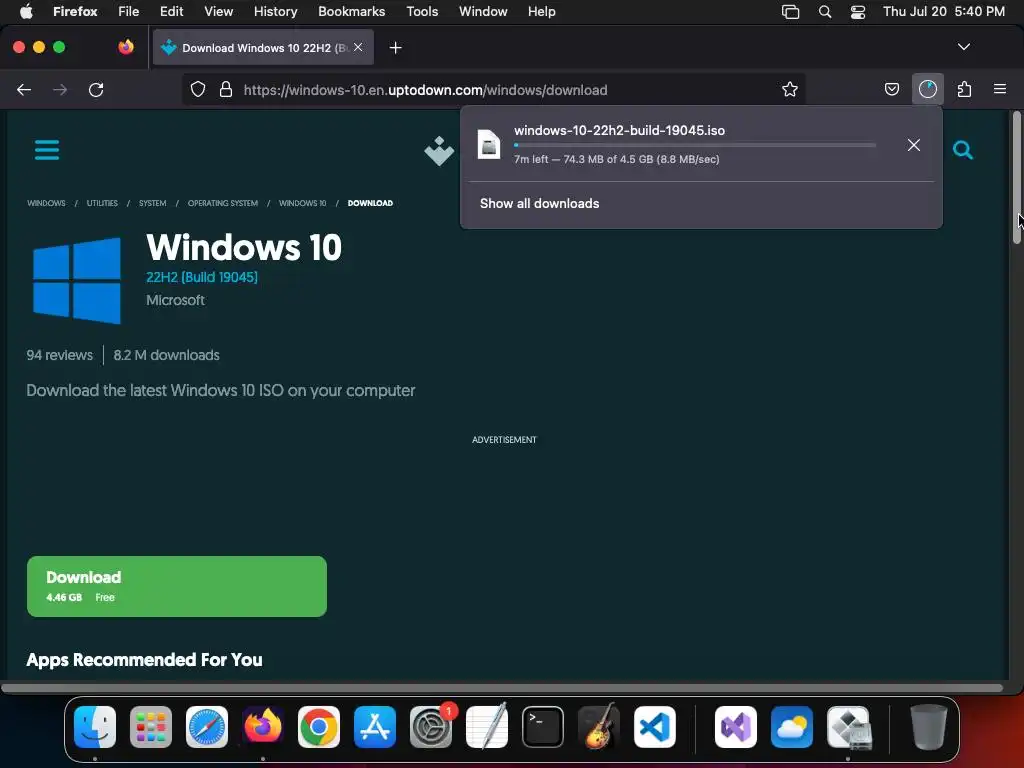This screenshot has width=1024, height=768.
Task: Open the File menu
Action: [128, 12]
